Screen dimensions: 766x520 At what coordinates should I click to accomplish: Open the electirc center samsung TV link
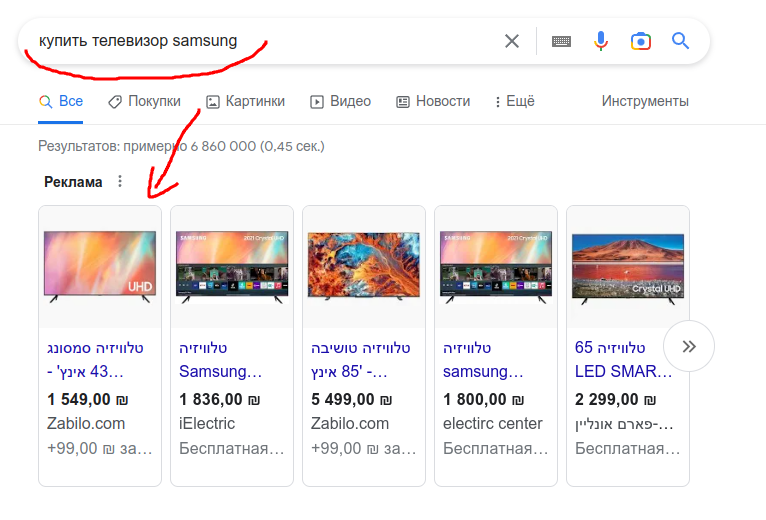click(484, 360)
